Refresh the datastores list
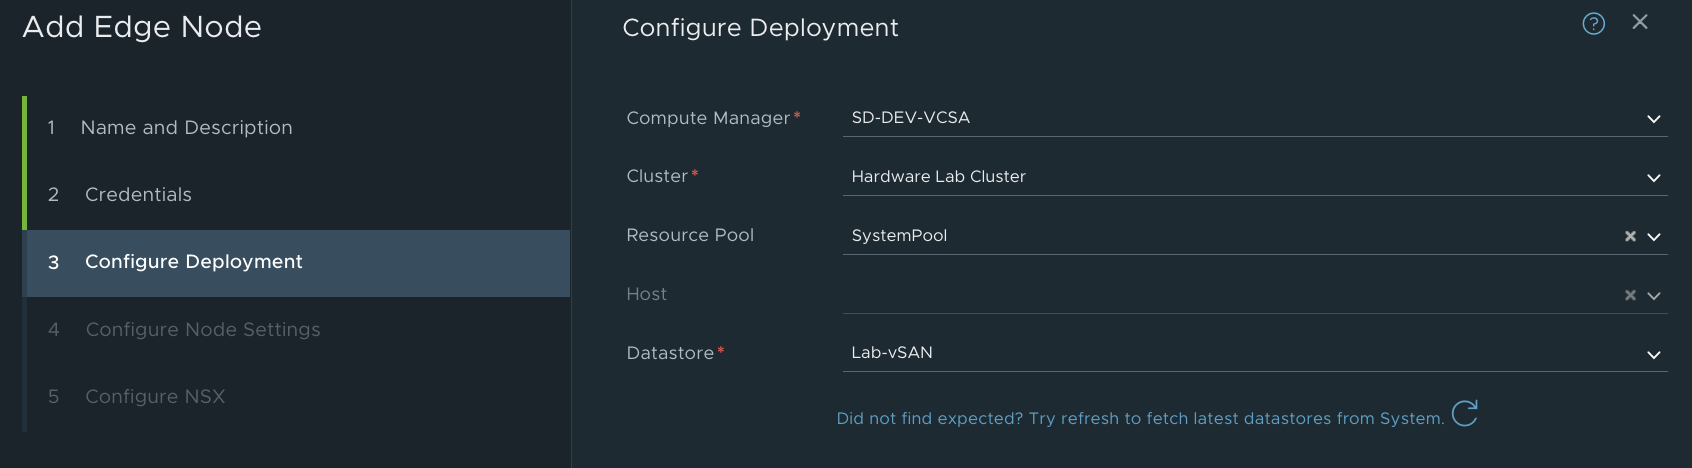The height and width of the screenshot is (468, 1692). pyautogui.click(x=1464, y=414)
